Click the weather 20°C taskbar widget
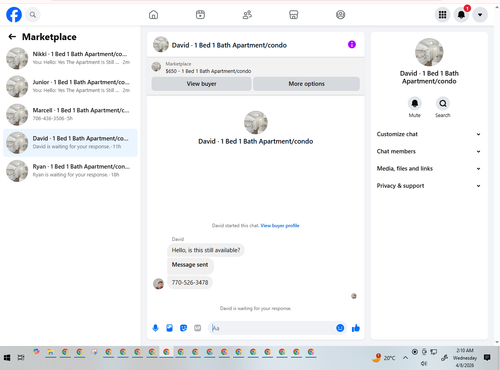The width and height of the screenshot is (500, 370). pyautogui.click(x=384, y=358)
